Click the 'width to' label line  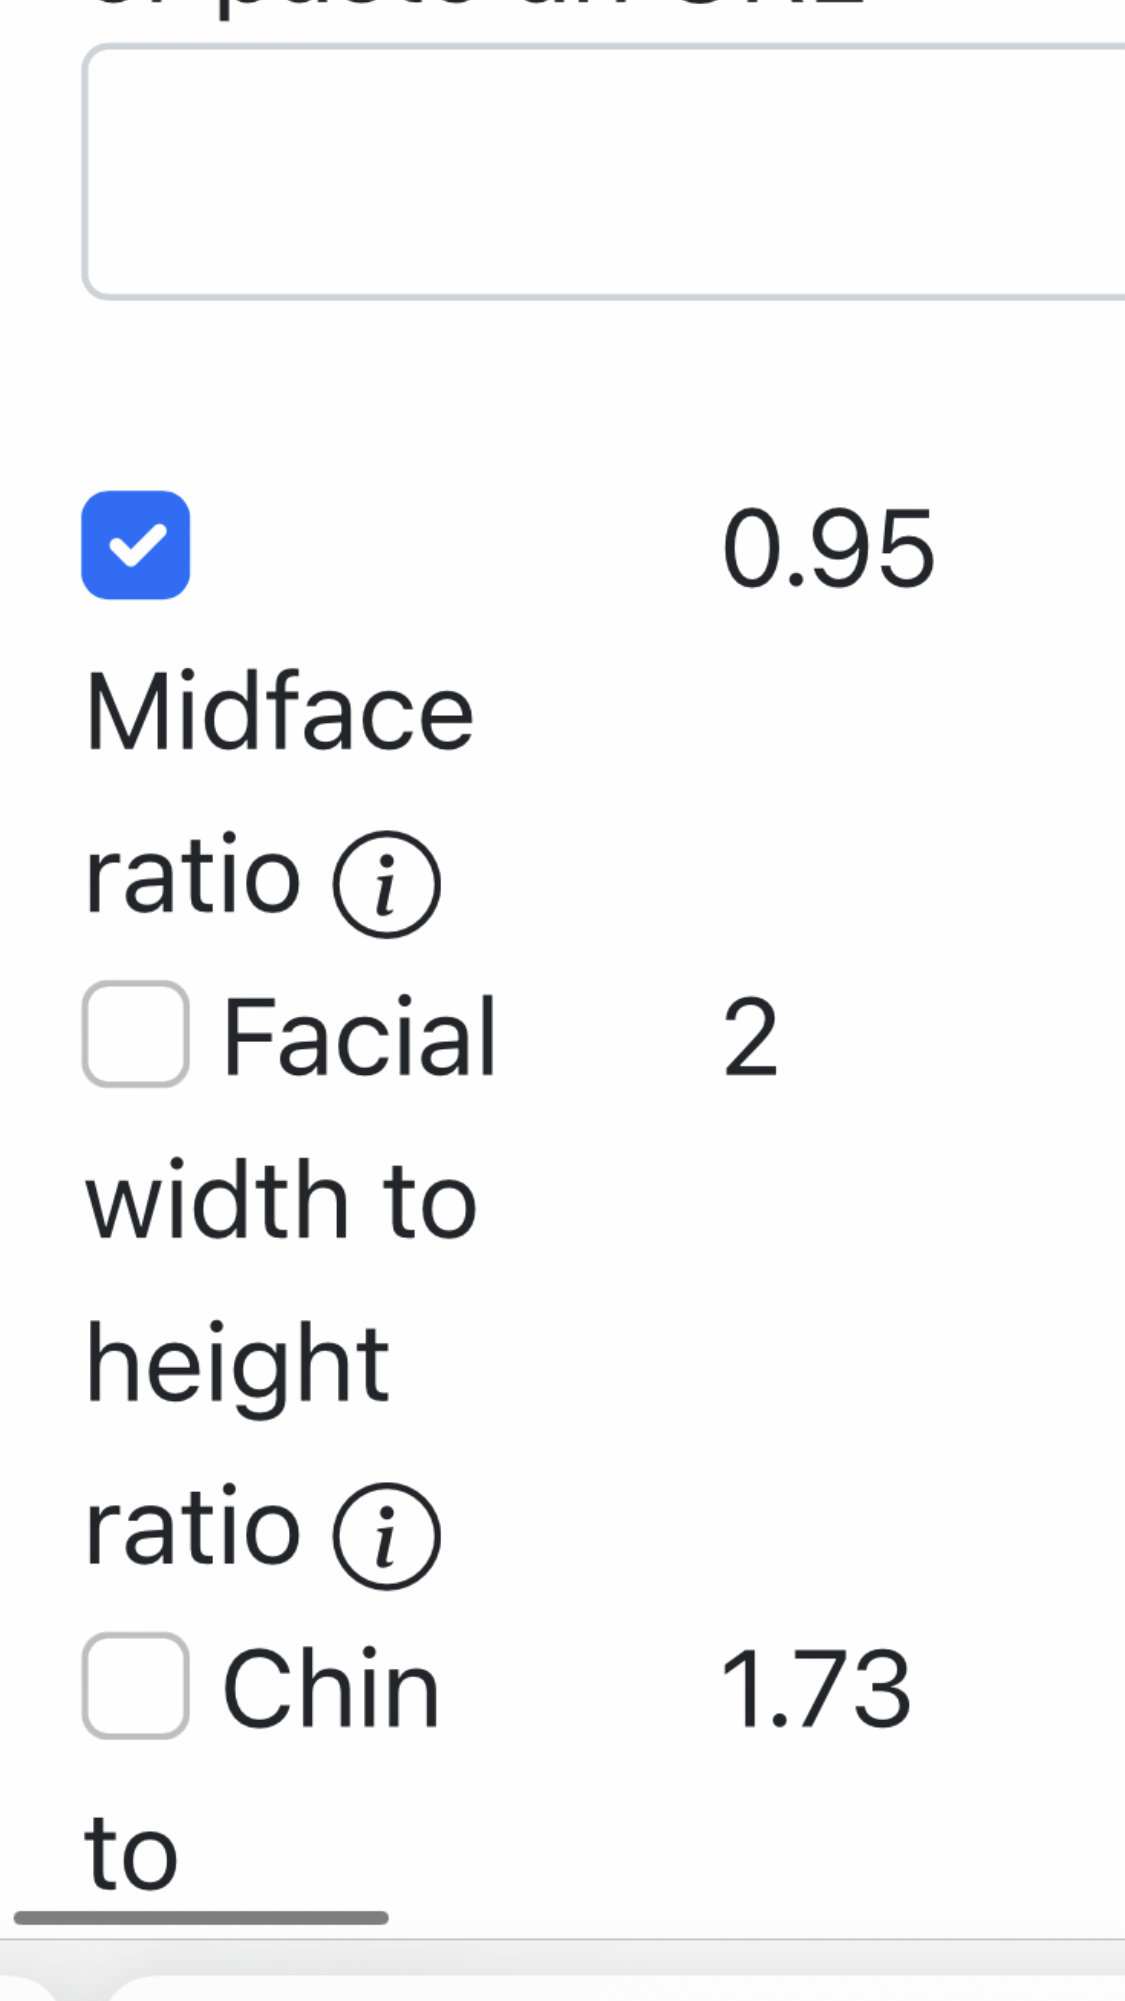(x=281, y=1200)
